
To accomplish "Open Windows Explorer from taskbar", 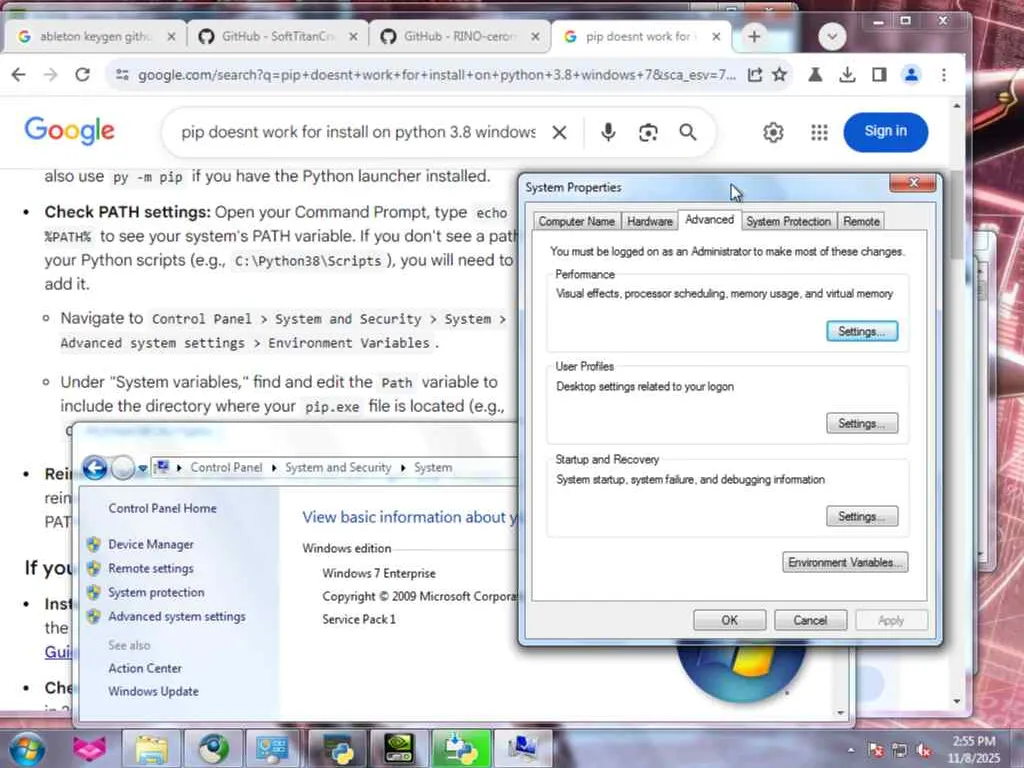I will coord(152,749).
